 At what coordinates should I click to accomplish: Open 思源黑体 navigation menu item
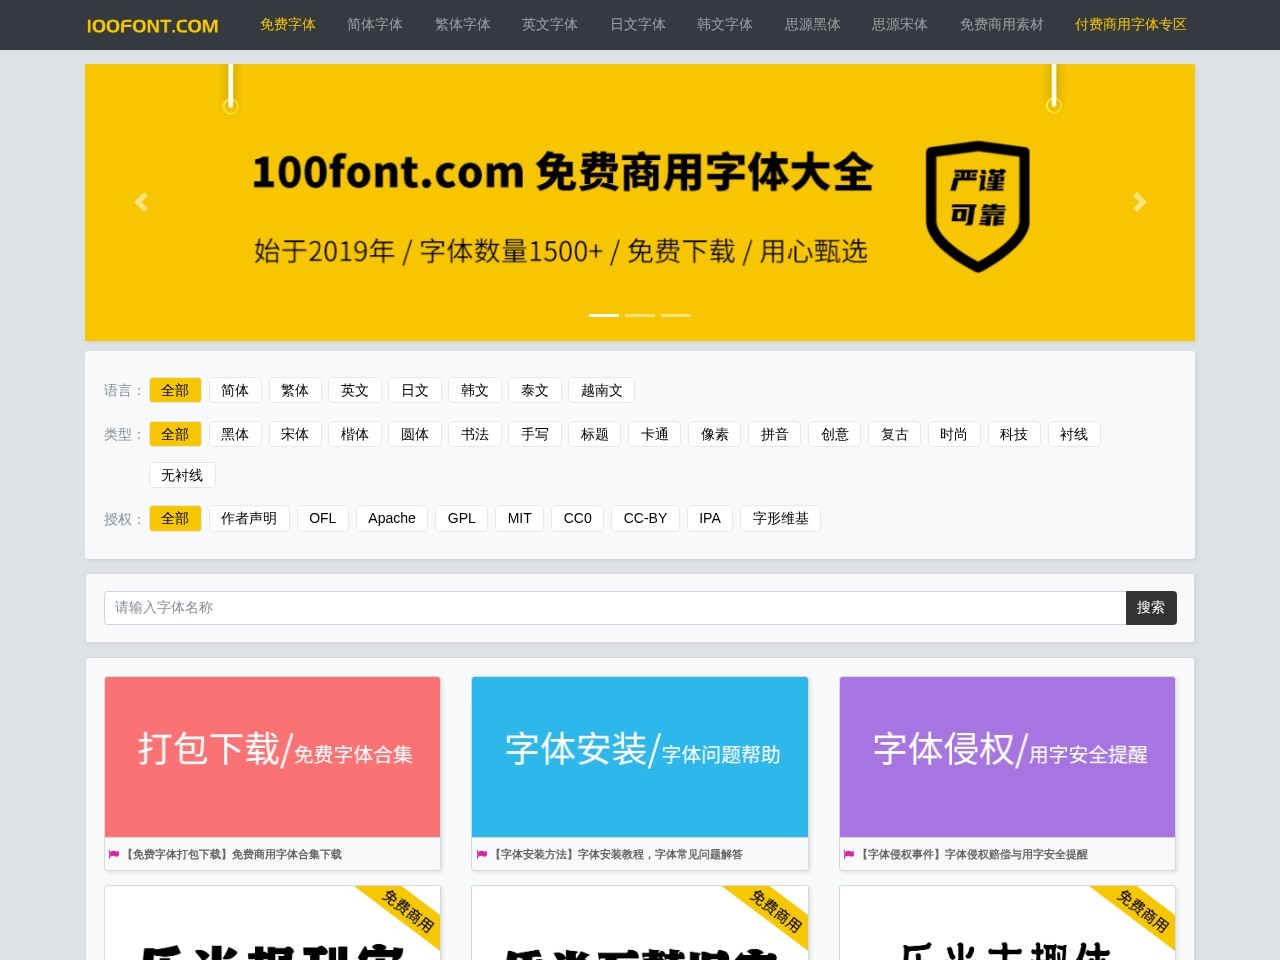pos(813,24)
